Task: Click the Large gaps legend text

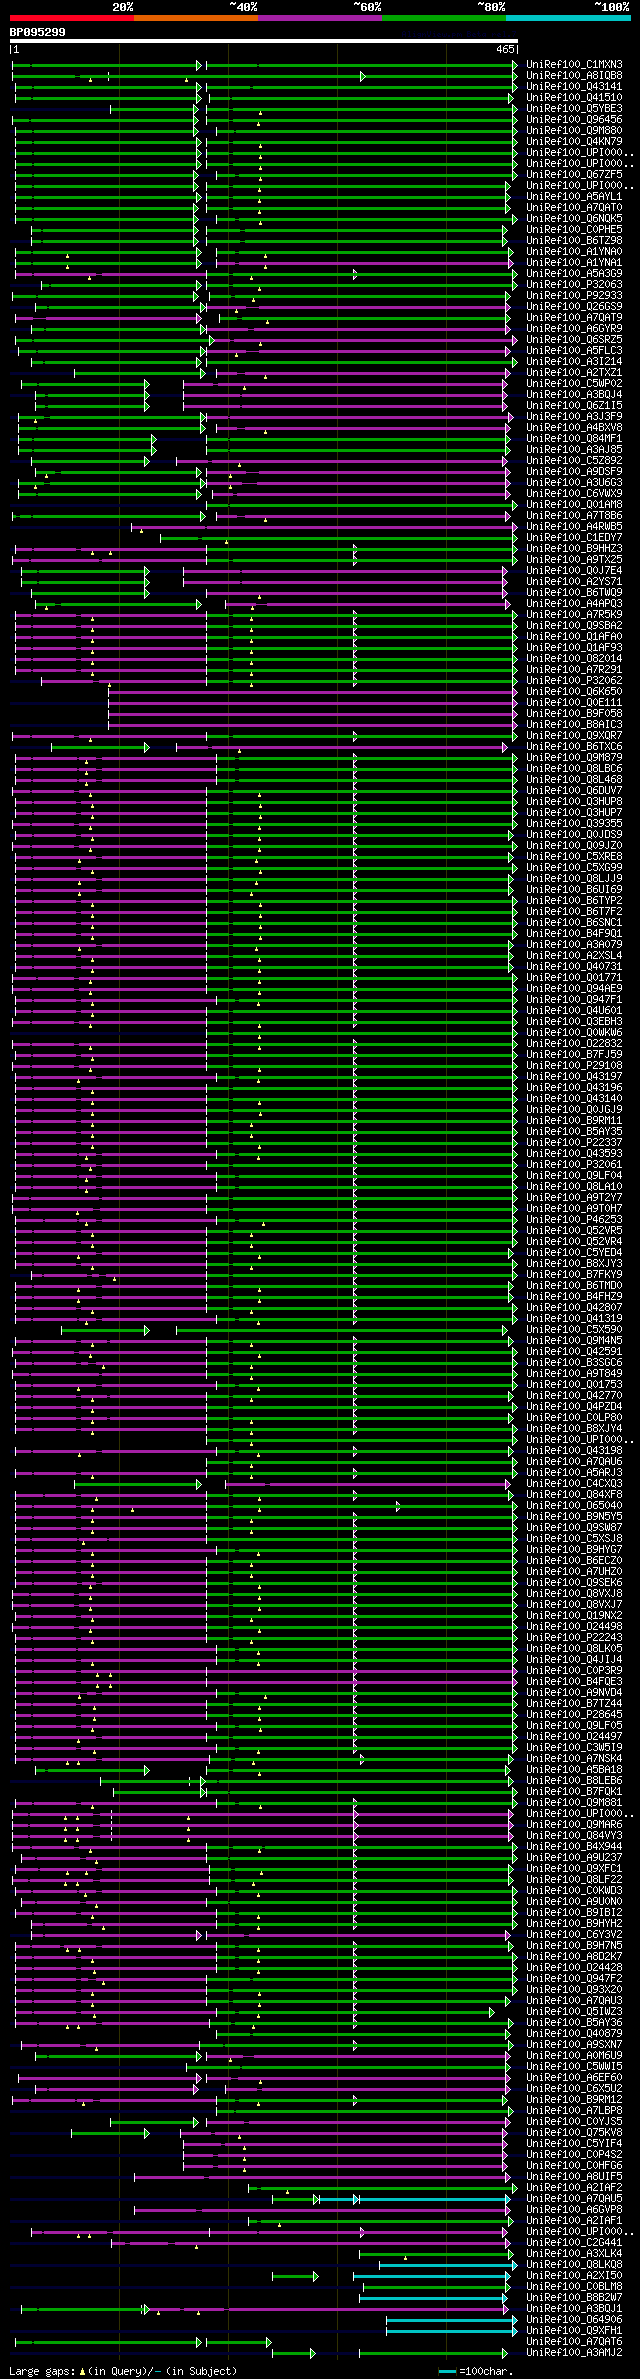Action: pos(123,2370)
